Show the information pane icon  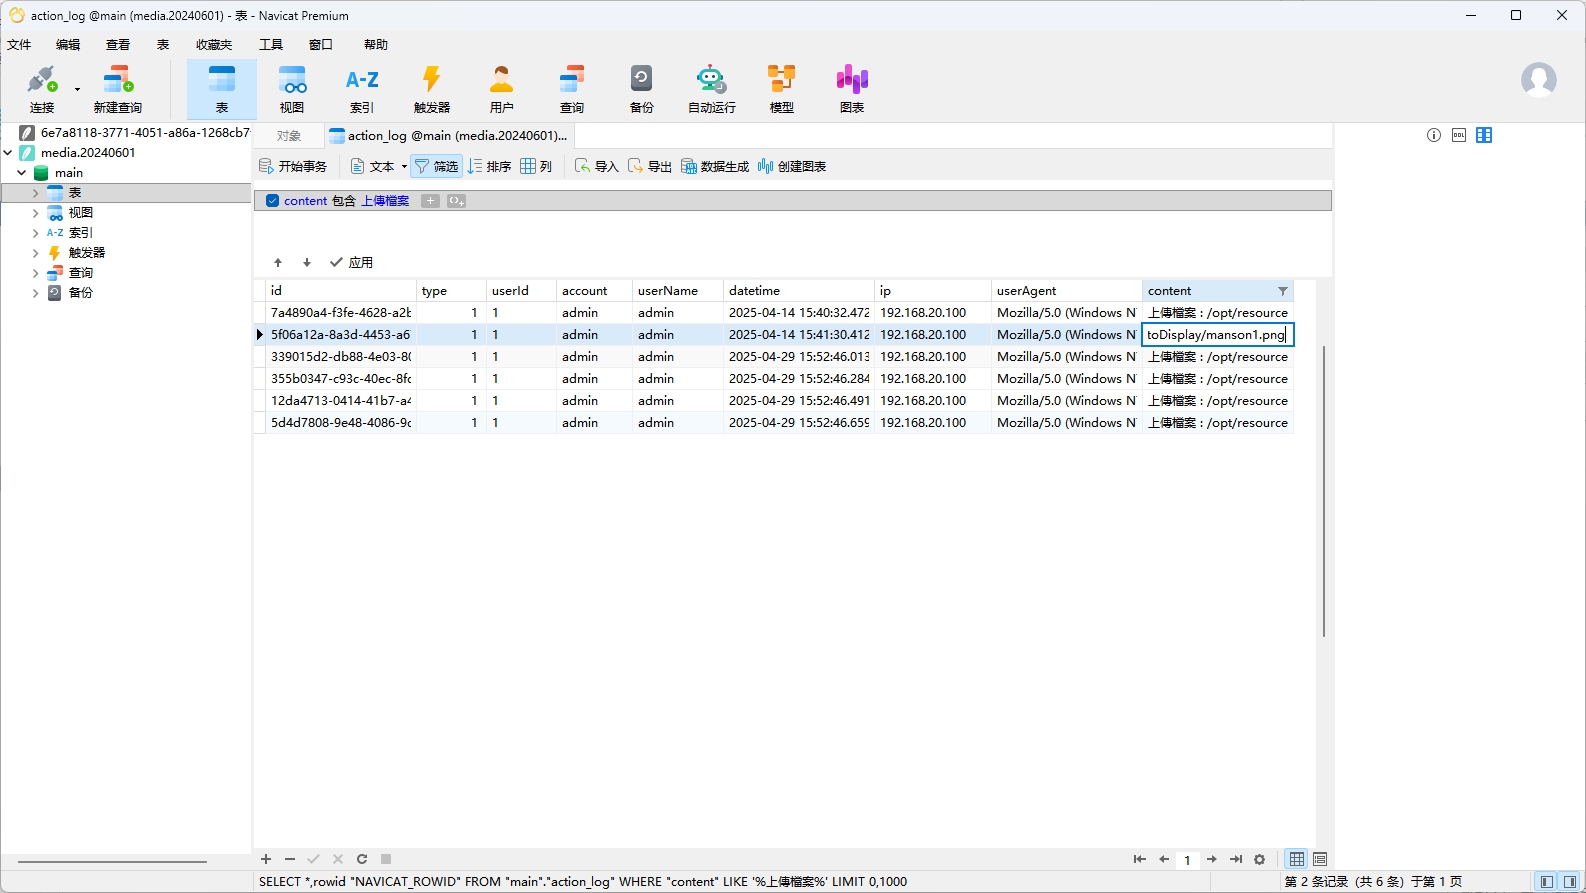[x=1434, y=135]
